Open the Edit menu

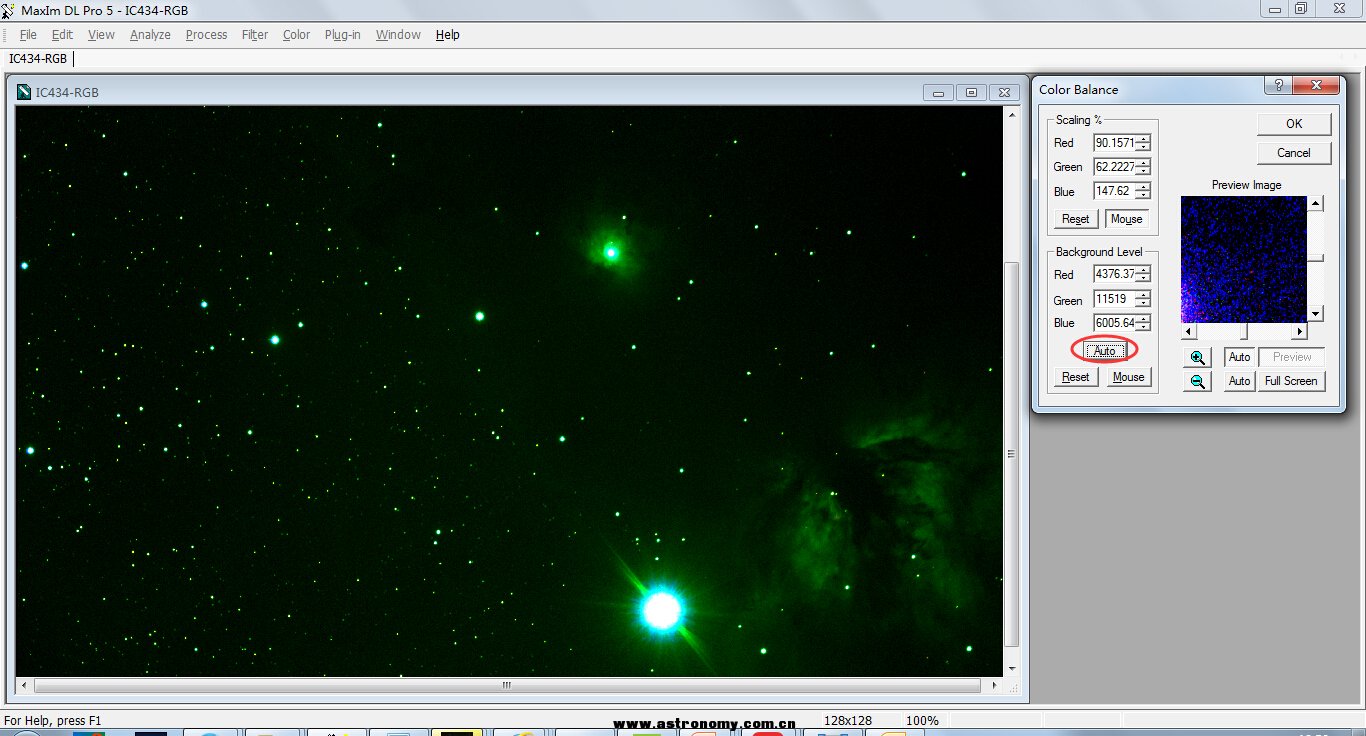(x=62, y=34)
